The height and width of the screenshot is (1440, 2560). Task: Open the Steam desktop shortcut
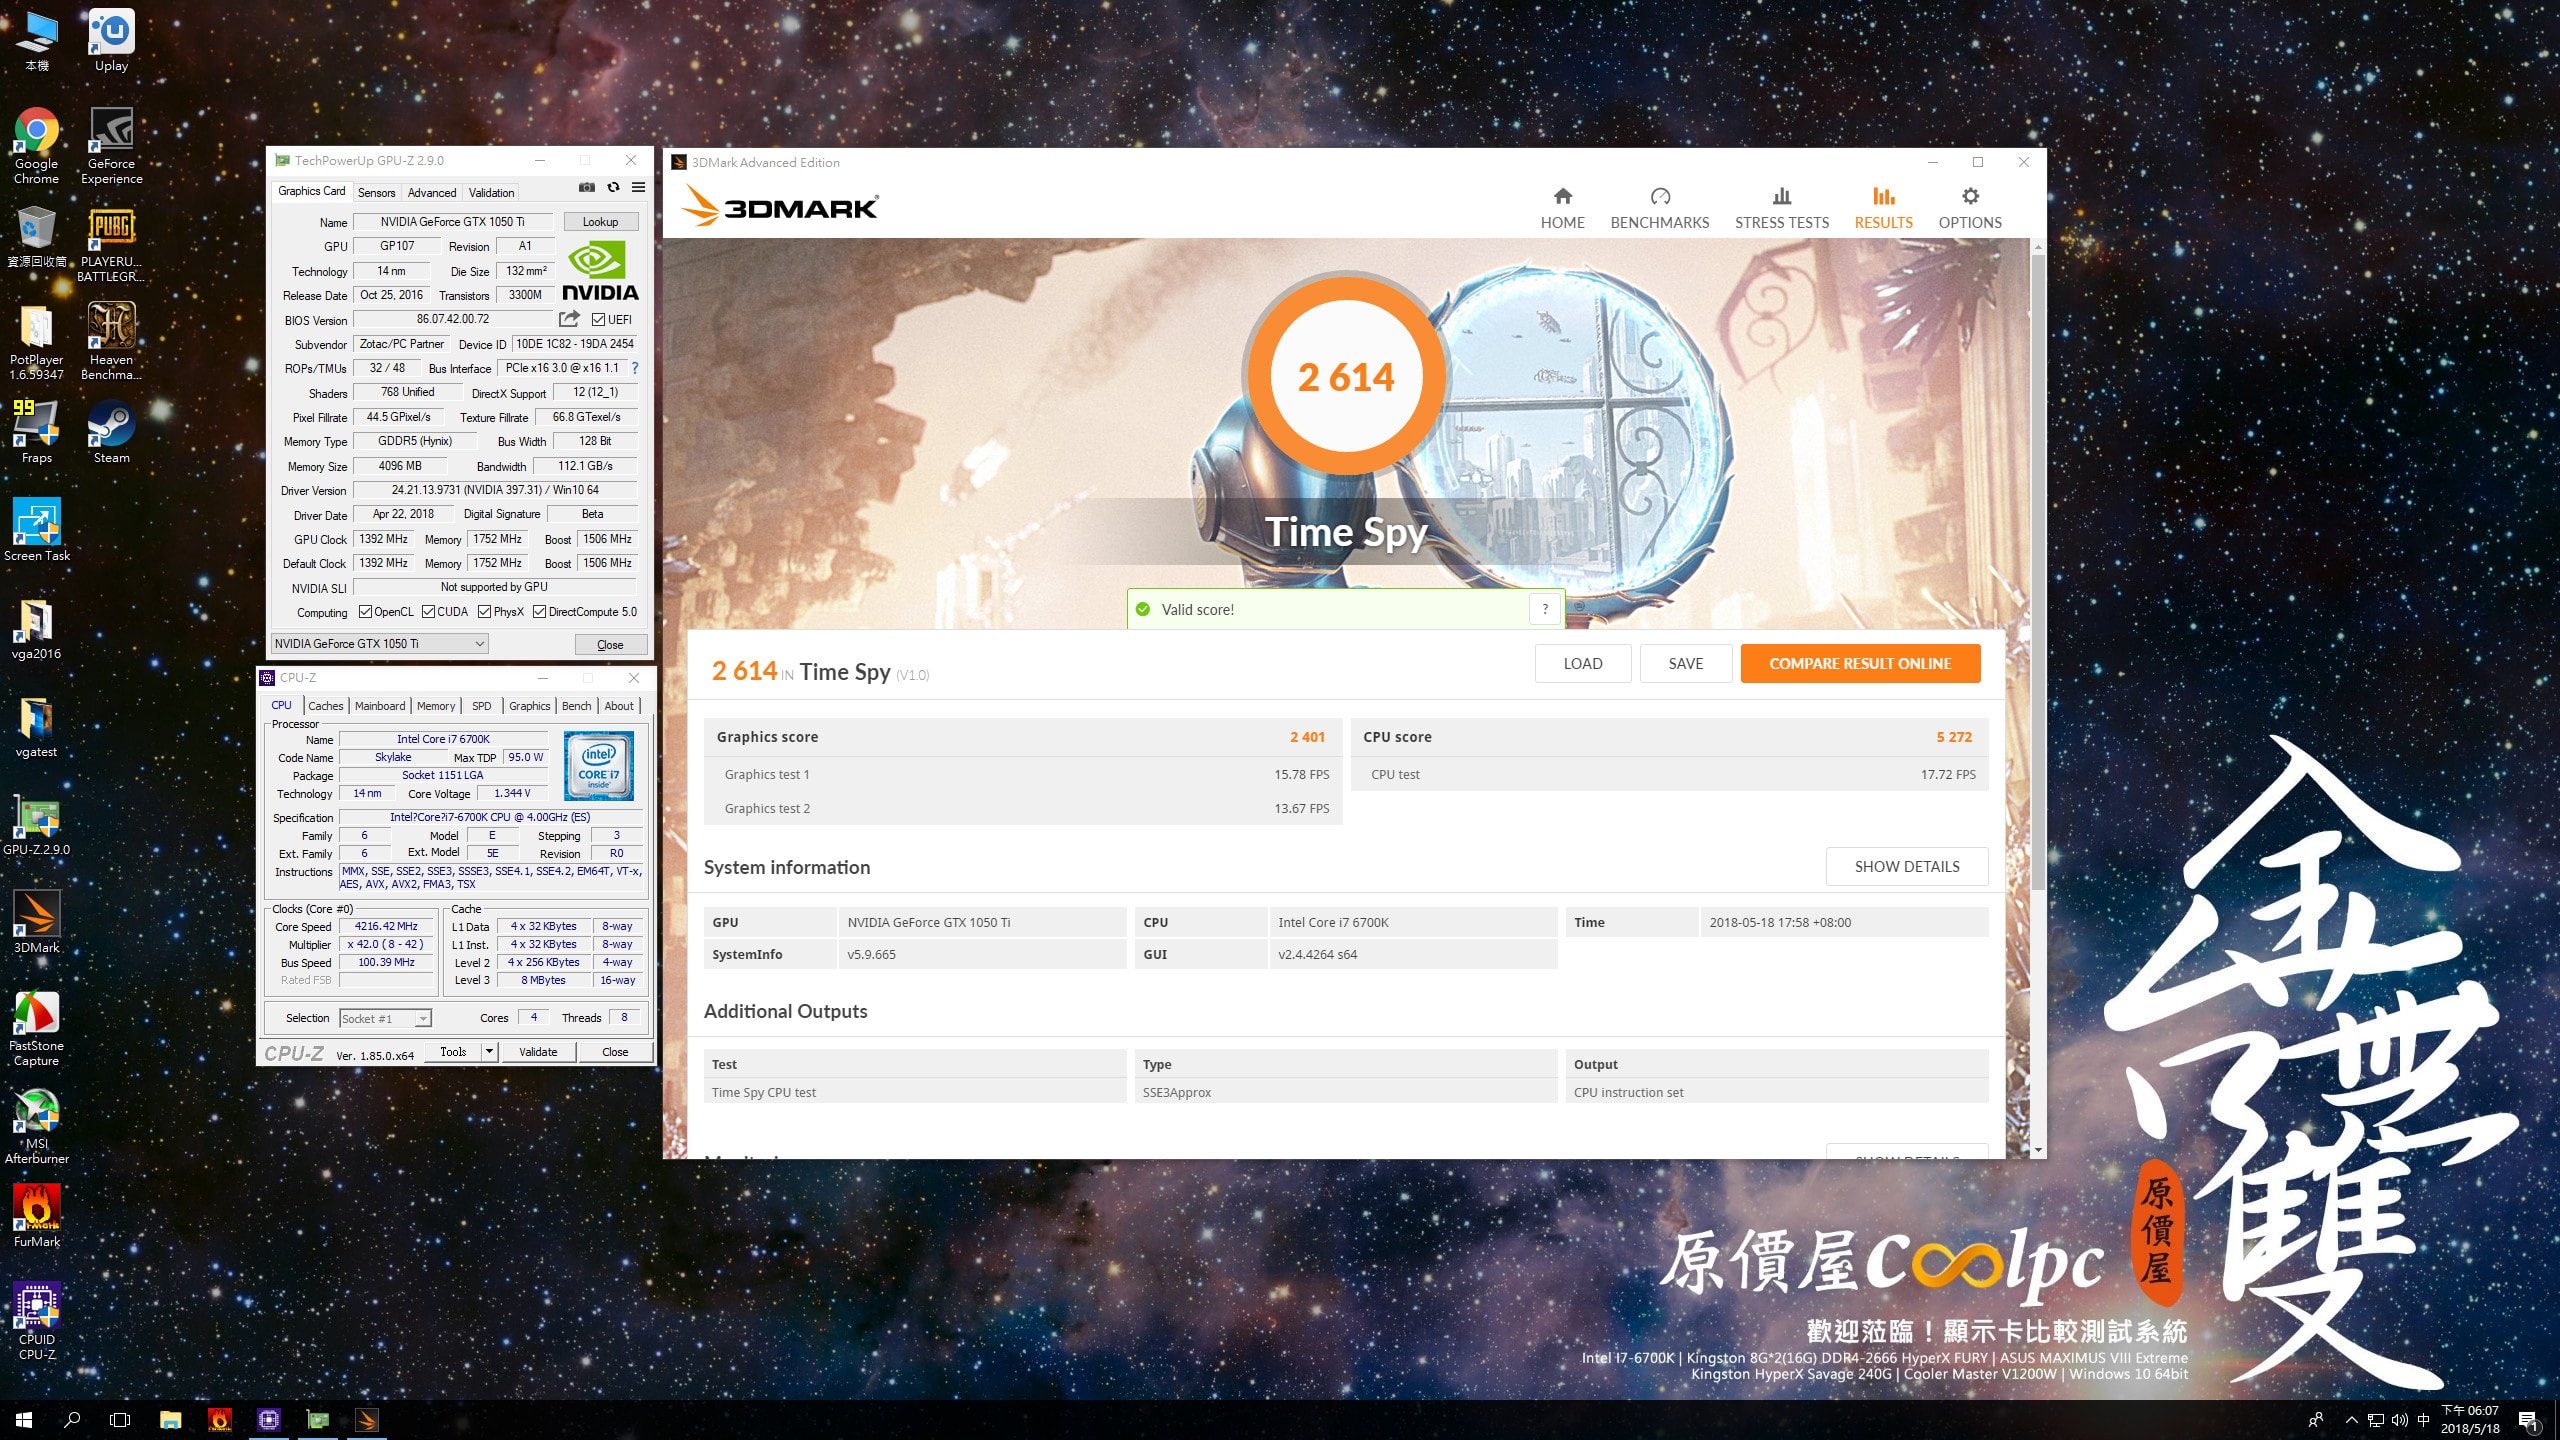coord(111,431)
